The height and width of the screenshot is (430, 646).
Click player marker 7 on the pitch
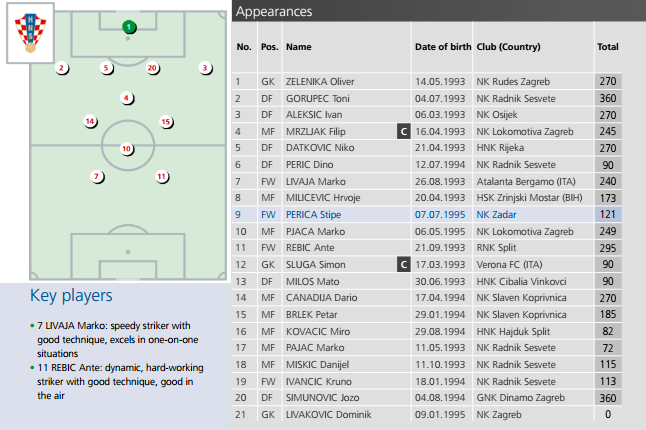[x=97, y=177]
